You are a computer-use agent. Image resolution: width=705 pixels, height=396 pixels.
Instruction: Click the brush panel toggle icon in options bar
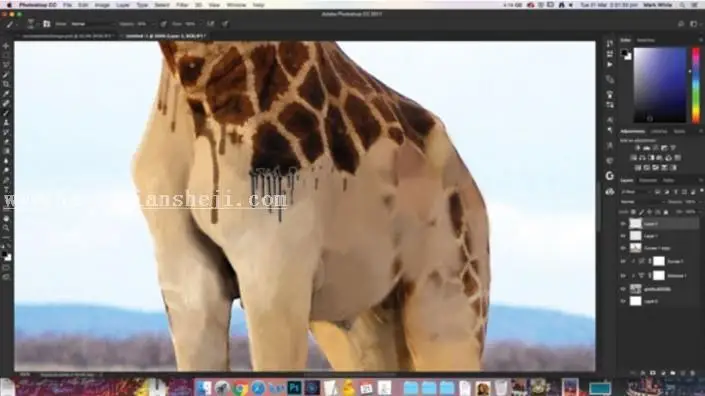(x=47, y=24)
